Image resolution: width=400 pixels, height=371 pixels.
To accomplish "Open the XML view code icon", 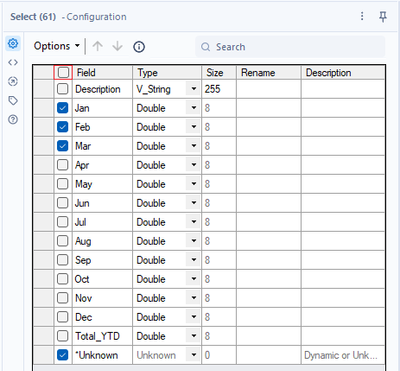I will pyautogui.click(x=13, y=62).
